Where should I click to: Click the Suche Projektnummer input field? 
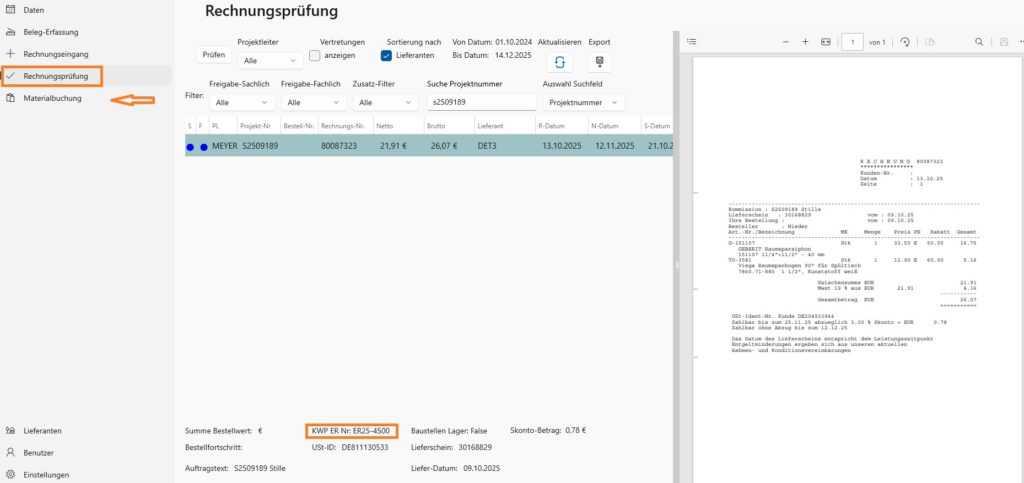coord(480,102)
